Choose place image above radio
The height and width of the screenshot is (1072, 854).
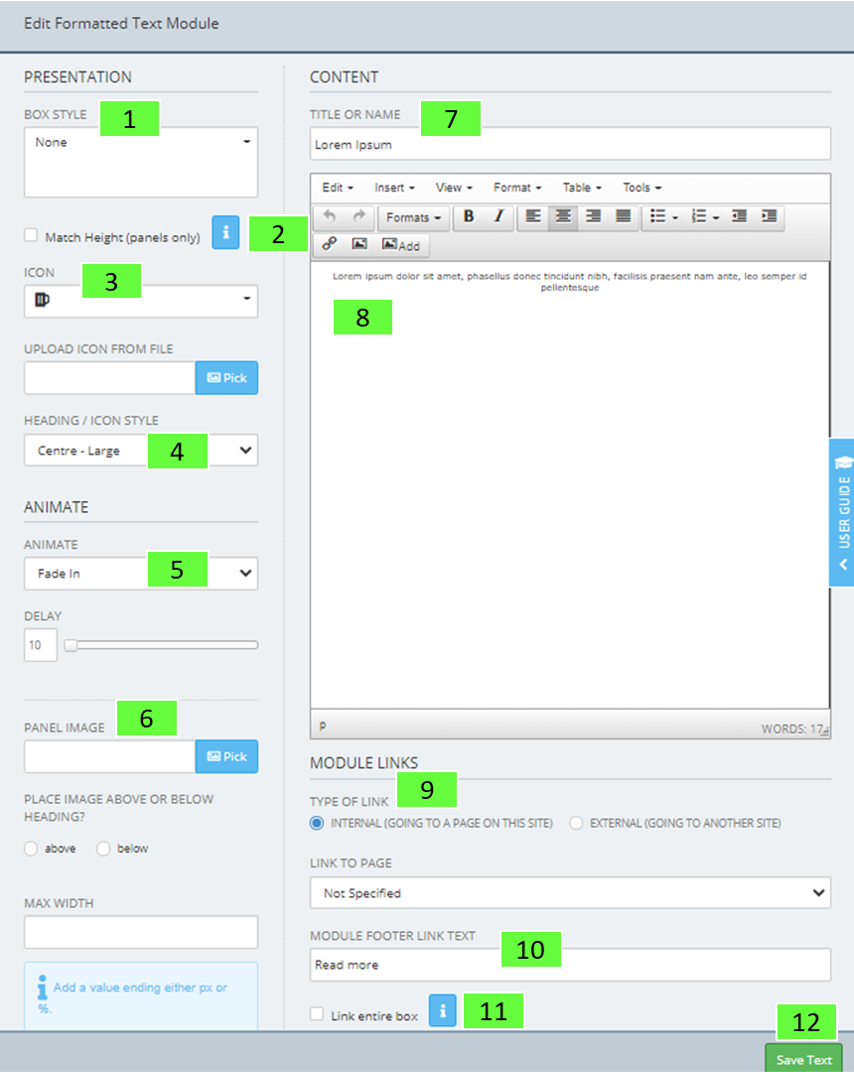[x=31, y=848]
